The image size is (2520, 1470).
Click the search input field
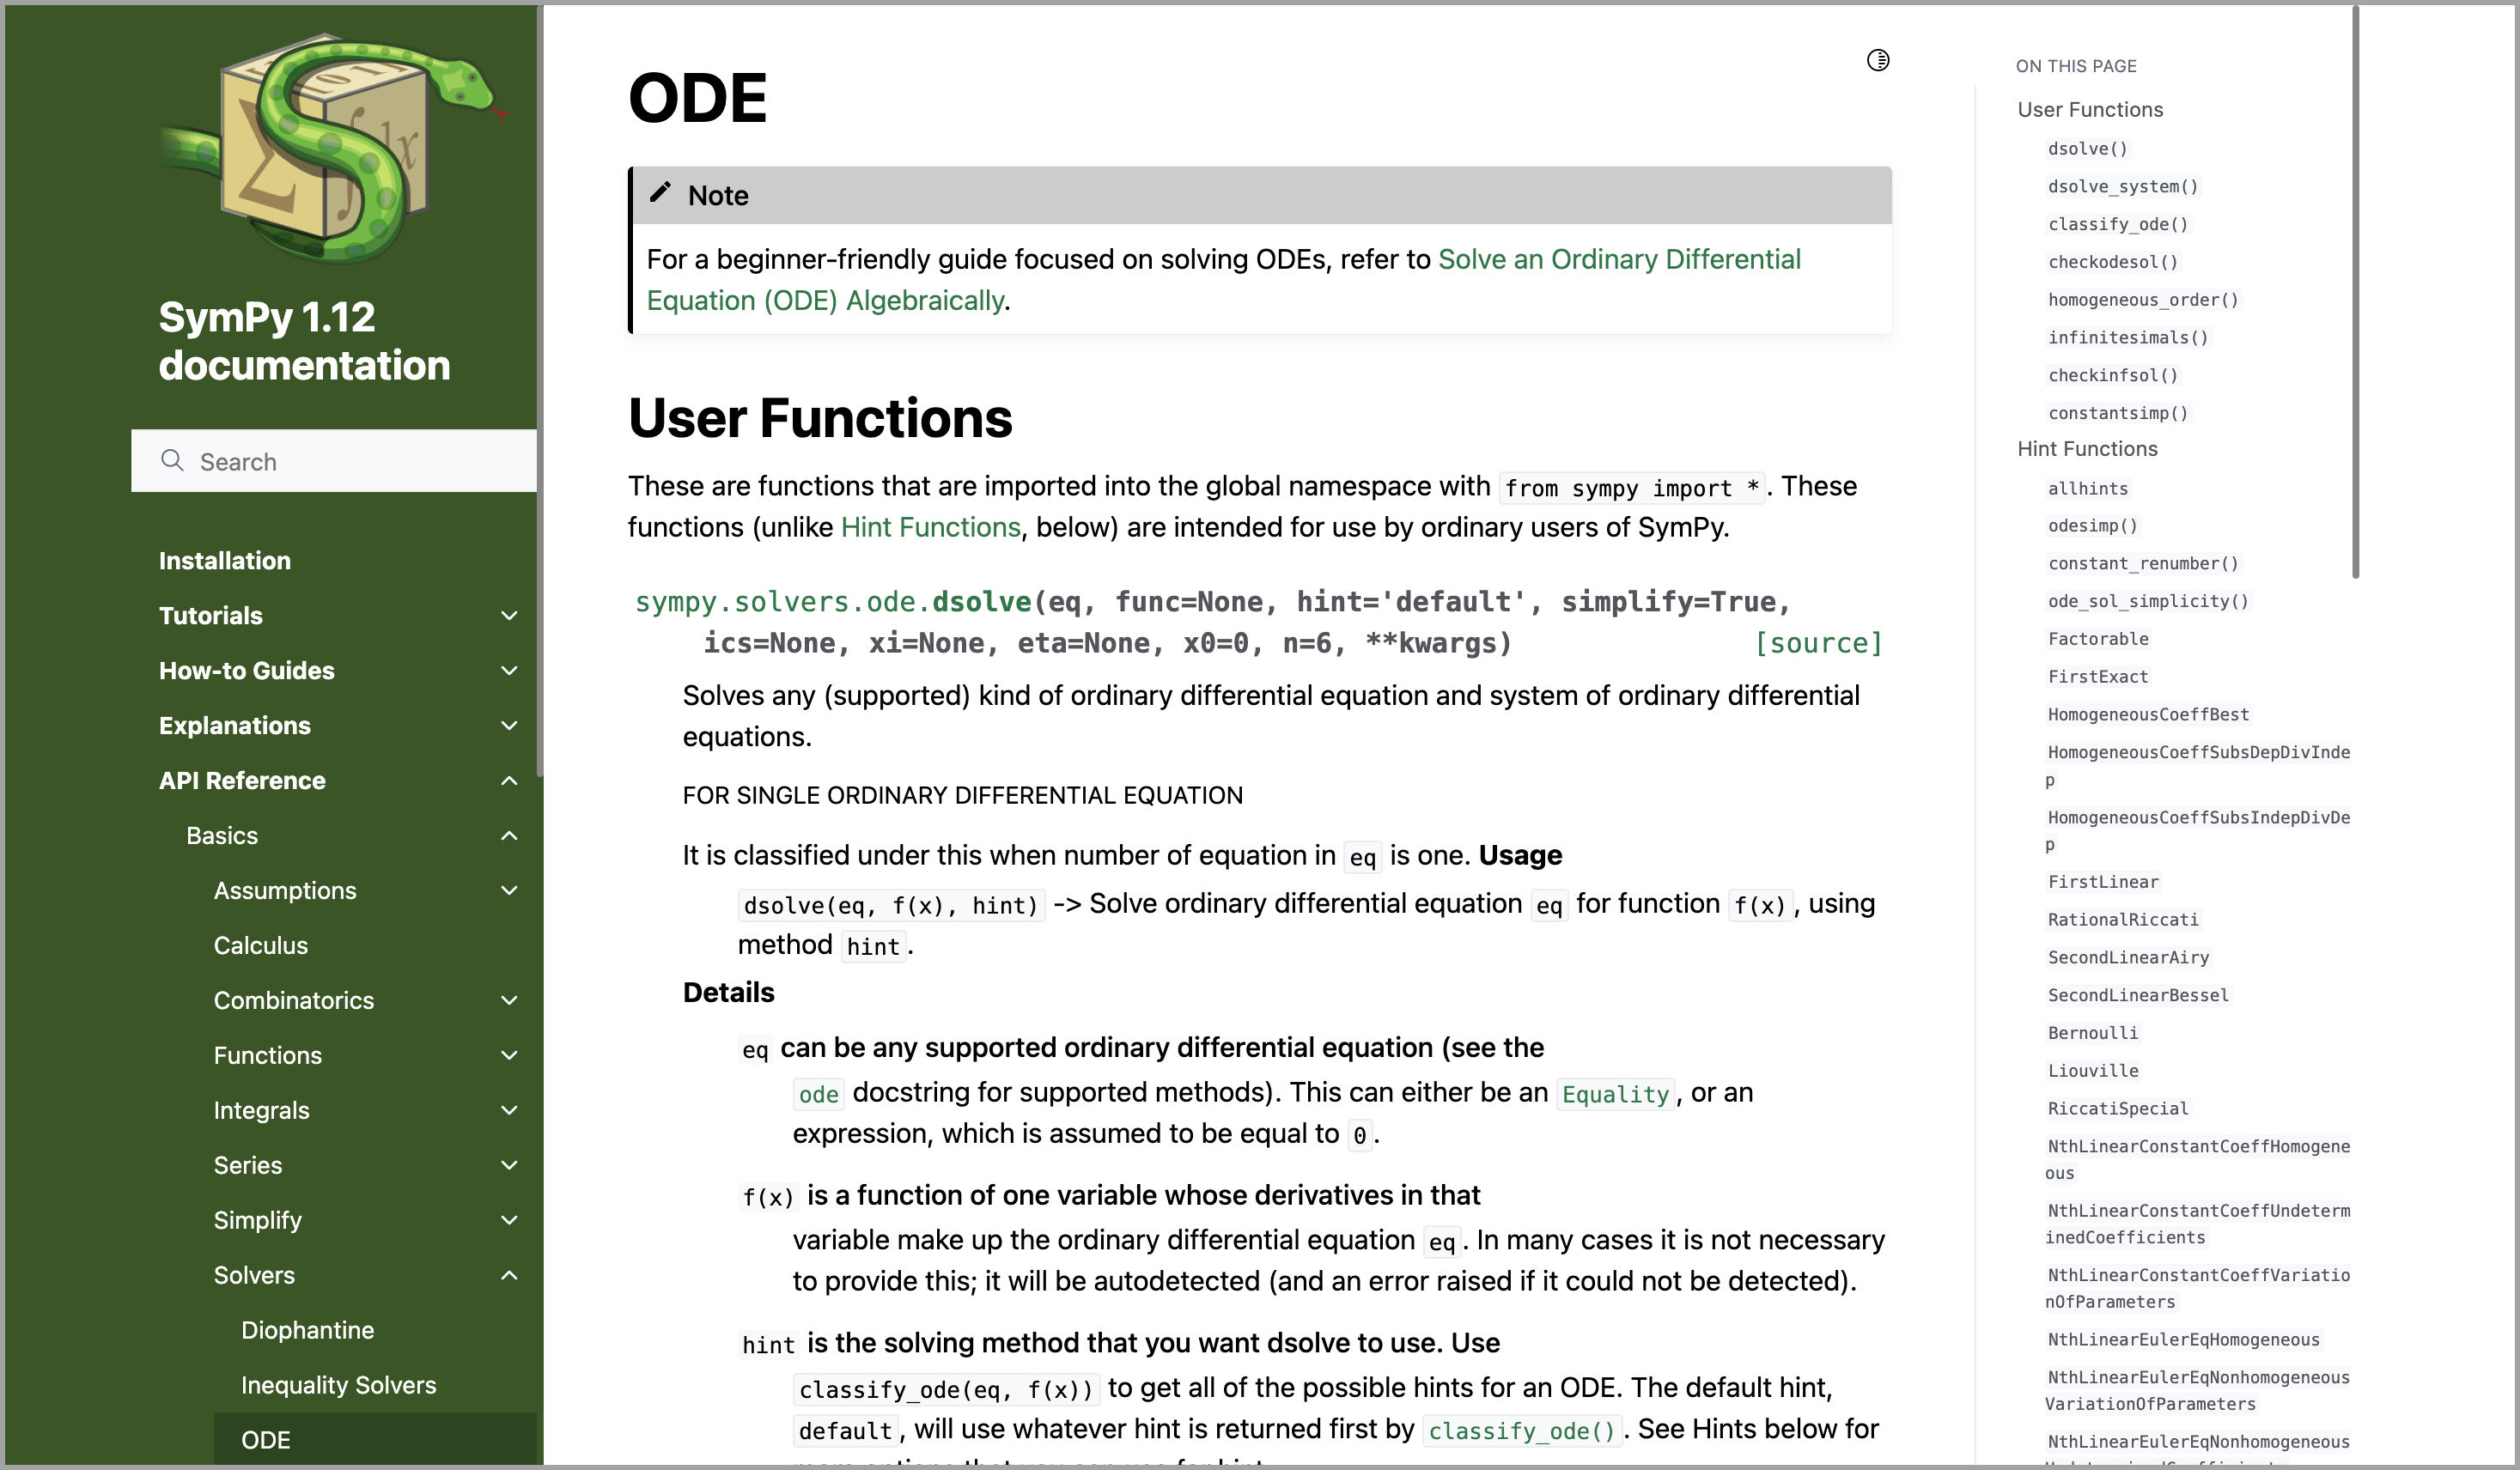point(332,460)
